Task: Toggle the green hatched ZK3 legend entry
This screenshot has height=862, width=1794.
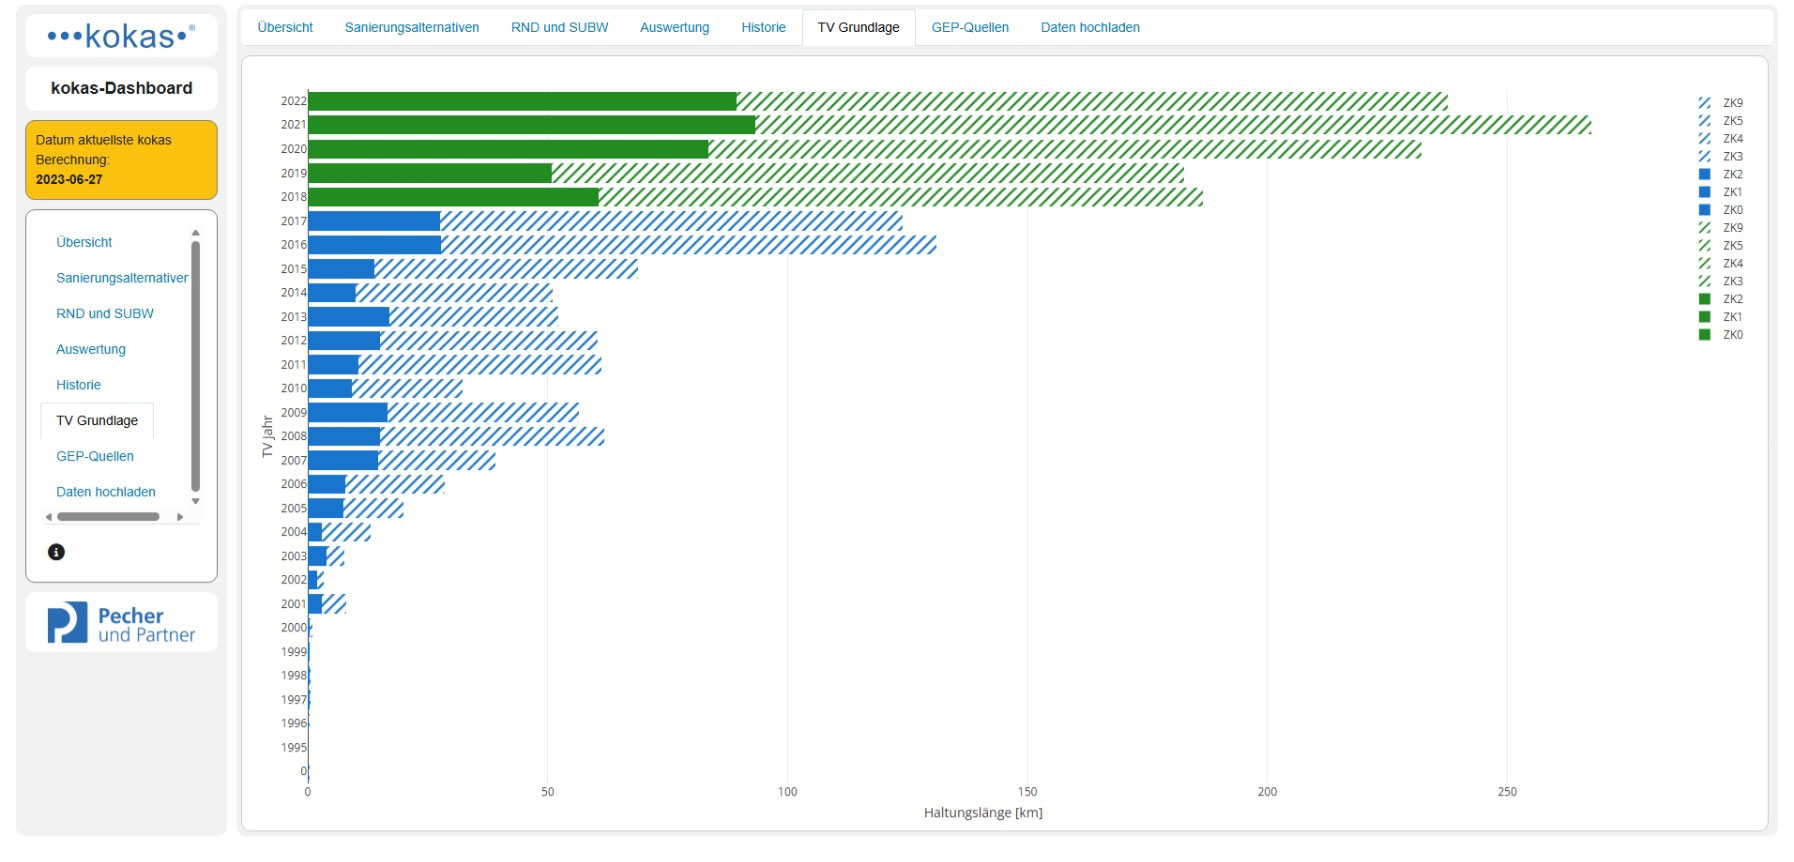Action: (1720, 281)
